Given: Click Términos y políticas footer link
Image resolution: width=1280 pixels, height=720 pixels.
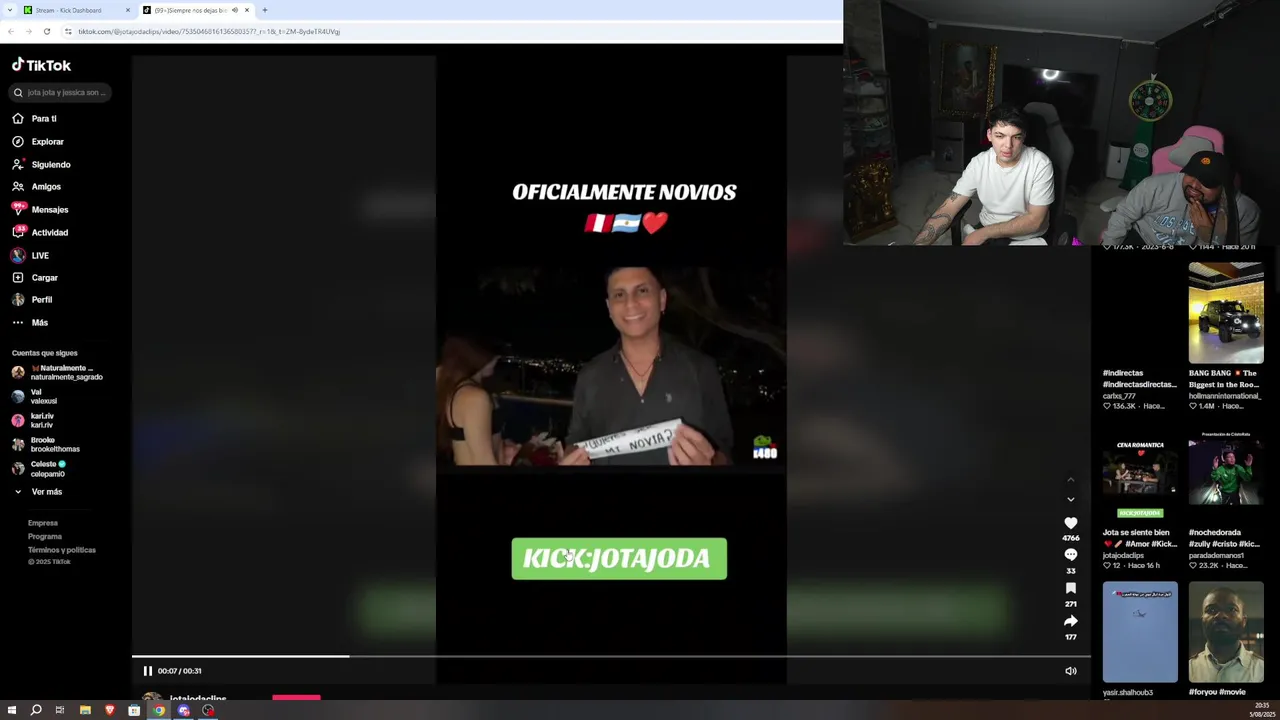Looking at the screenshot, I should [62, 549].
